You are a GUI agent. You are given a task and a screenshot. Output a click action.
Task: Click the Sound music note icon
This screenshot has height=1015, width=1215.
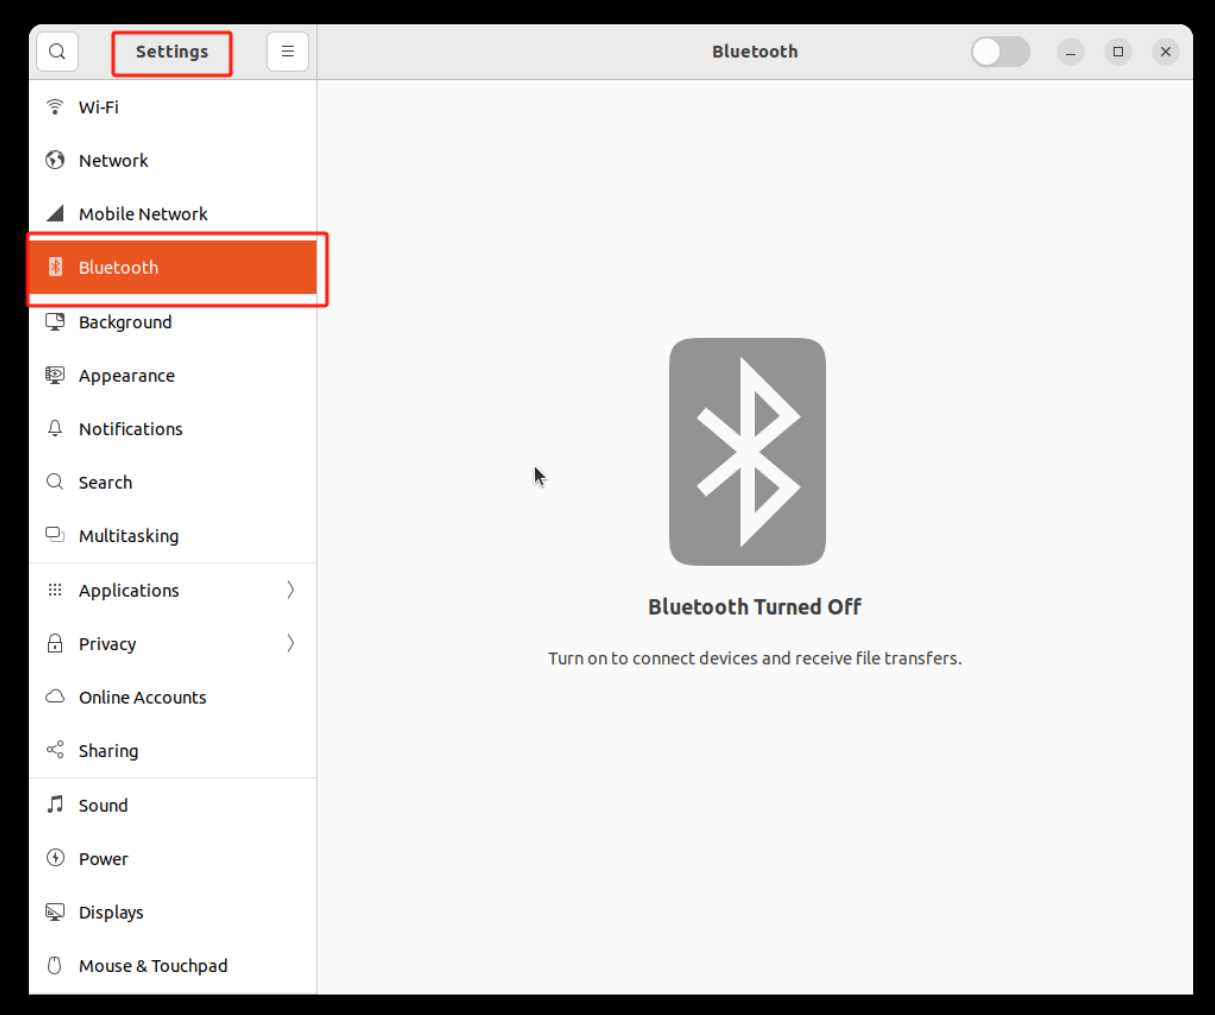tap(55, 805)
